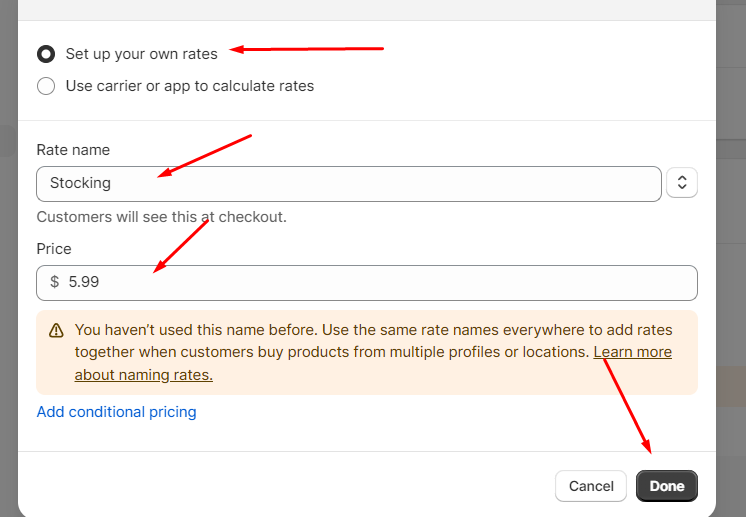746x517 pixels.
Task: Click the 'Set up your own rates' label text
Action: (x=141, y=54)
